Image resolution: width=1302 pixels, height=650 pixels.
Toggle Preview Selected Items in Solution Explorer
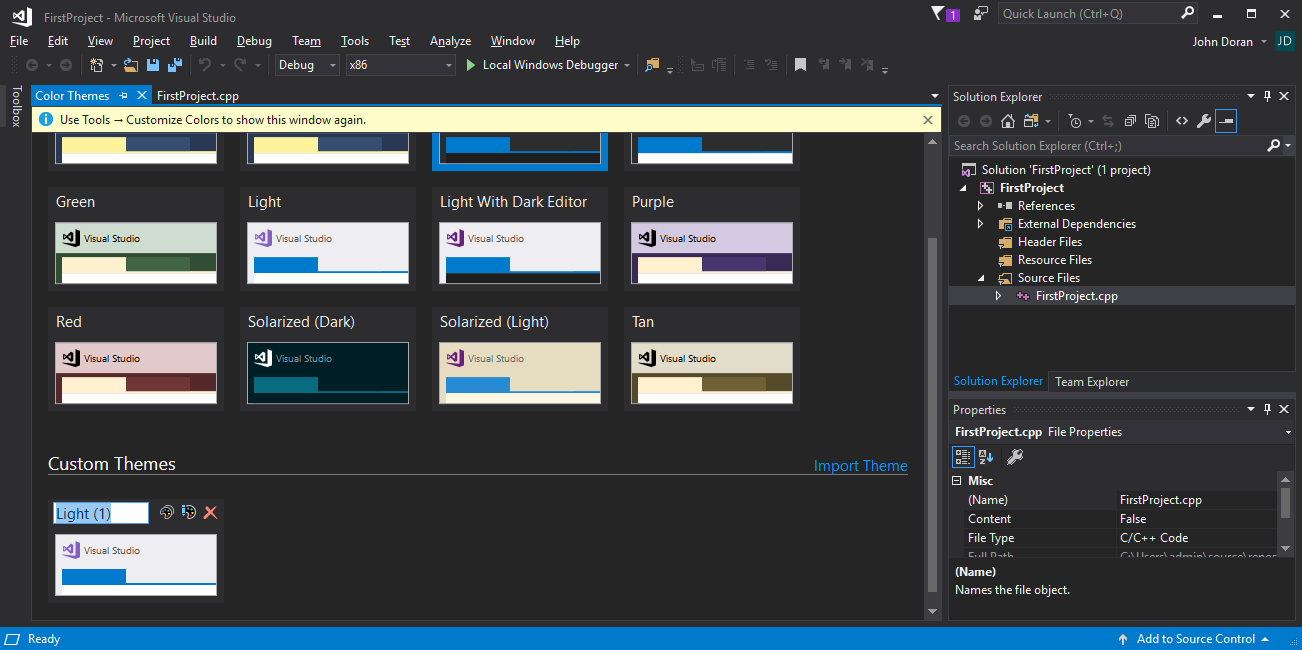1227,121
